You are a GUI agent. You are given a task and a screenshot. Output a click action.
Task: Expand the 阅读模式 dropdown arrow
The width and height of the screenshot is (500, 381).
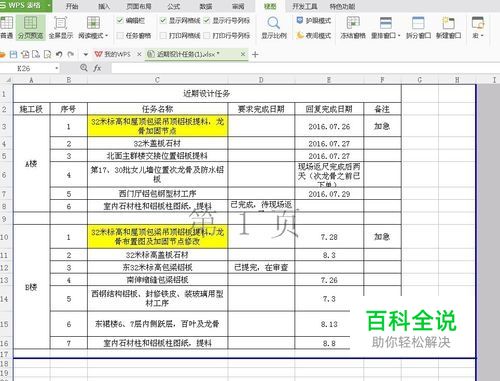click(x=106, y=36)
